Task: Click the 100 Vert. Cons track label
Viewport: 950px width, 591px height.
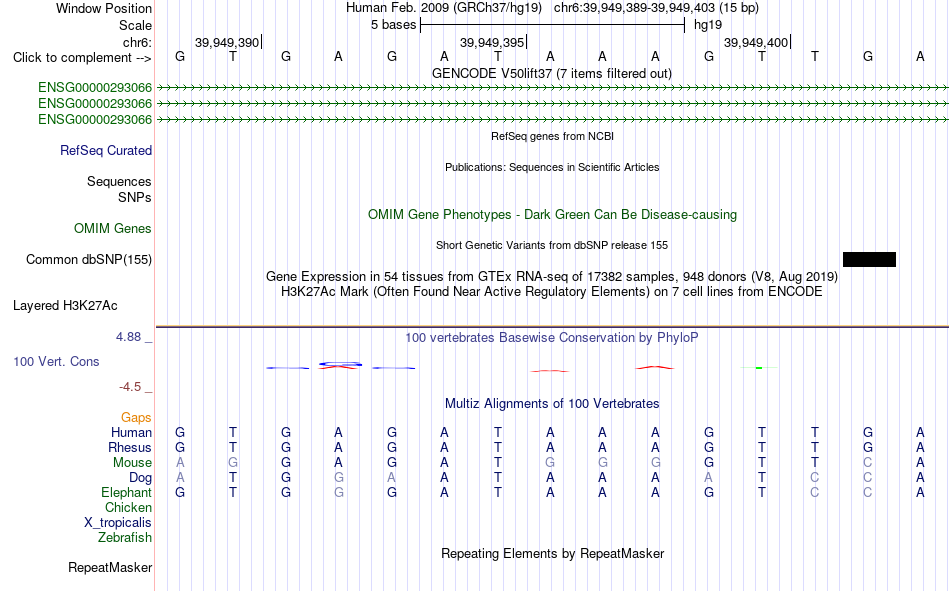Action: pyautogui.click(x=56, y=361)
